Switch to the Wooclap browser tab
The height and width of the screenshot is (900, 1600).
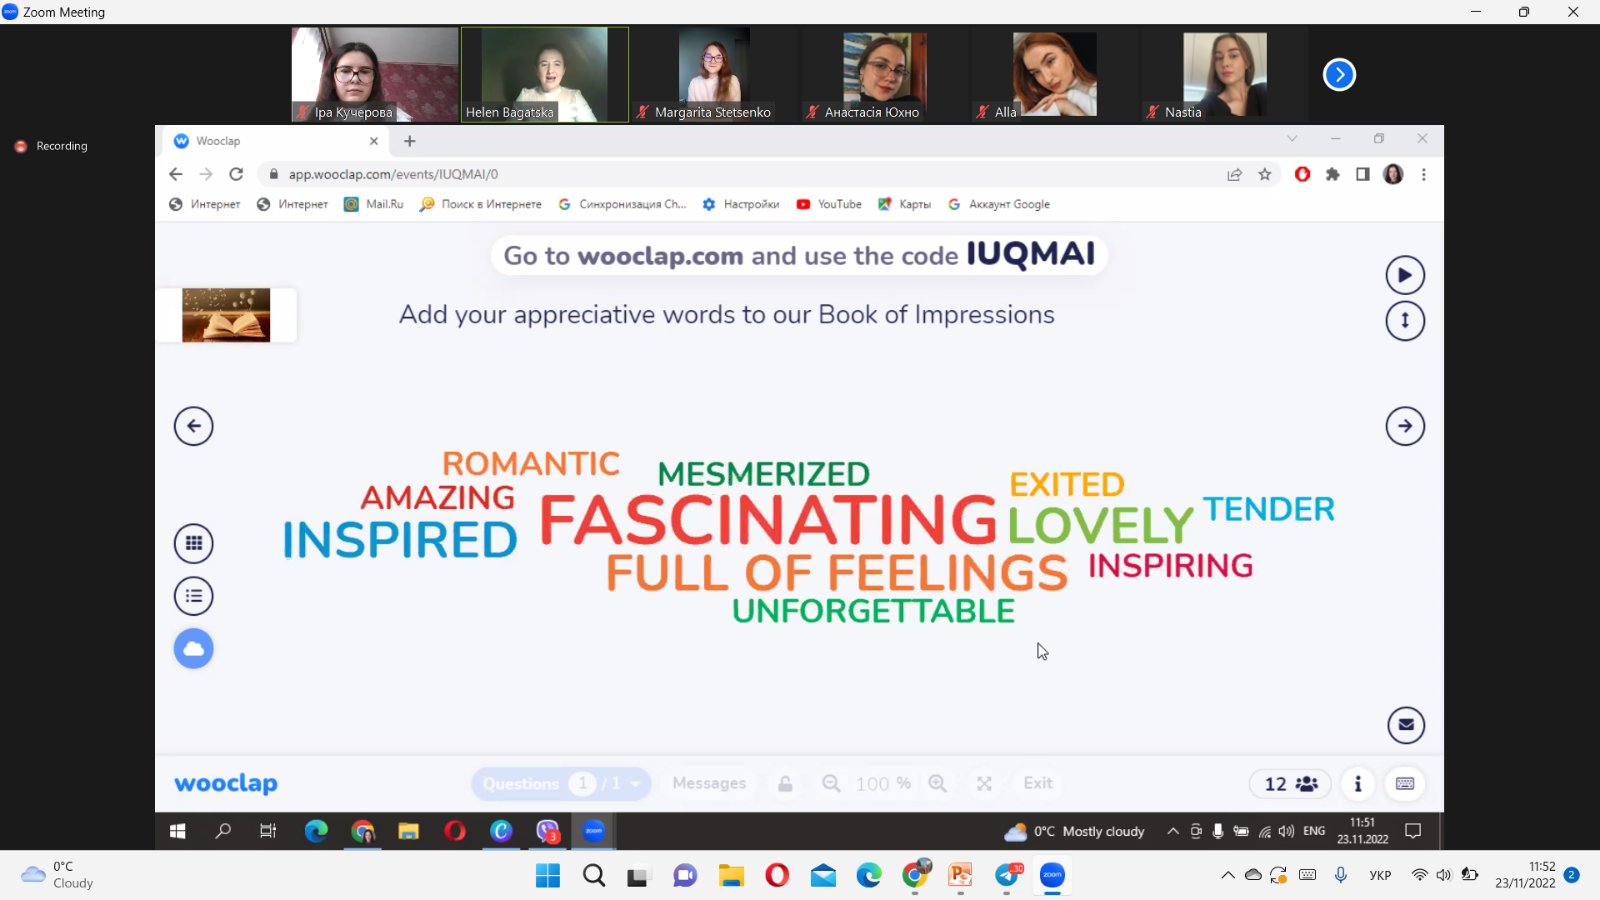coord(270,141)
